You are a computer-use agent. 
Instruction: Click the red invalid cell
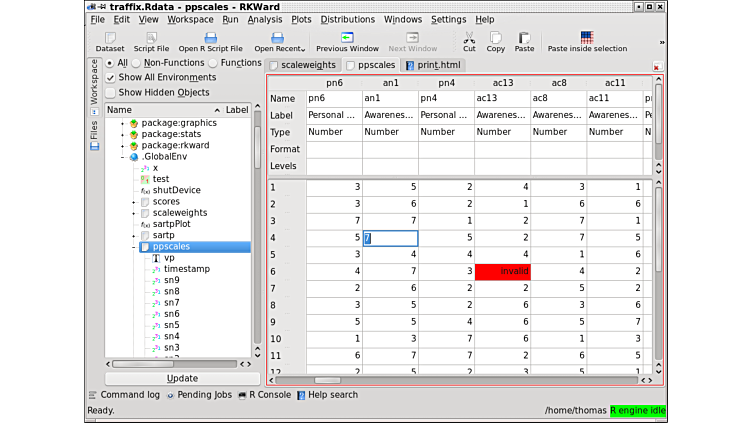pyautogui.click(x=502, y=271)
